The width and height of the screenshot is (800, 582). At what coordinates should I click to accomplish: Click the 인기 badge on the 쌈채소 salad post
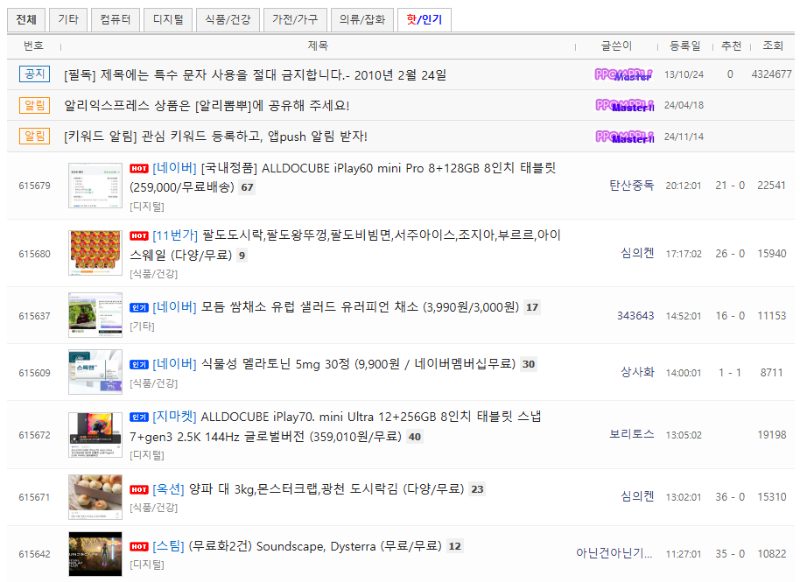pyautogui.click(x=139, y=306)
